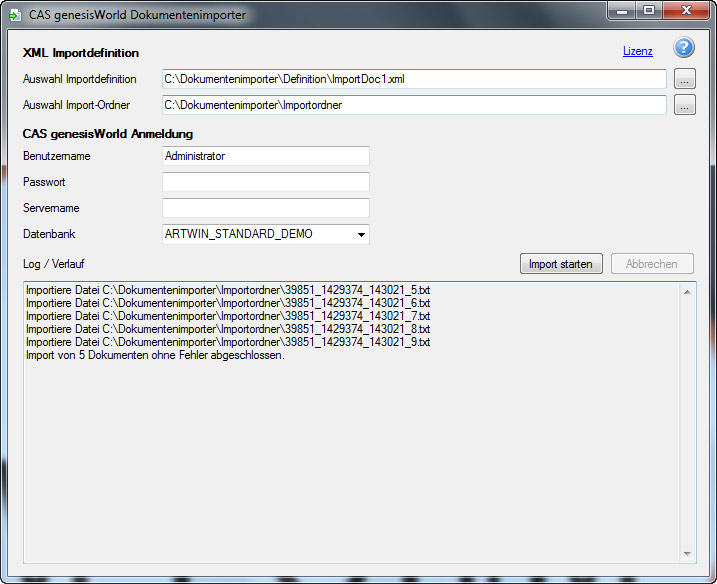
Task: Click the disabled Abbrechen button
Action: [x=652, y=264]
